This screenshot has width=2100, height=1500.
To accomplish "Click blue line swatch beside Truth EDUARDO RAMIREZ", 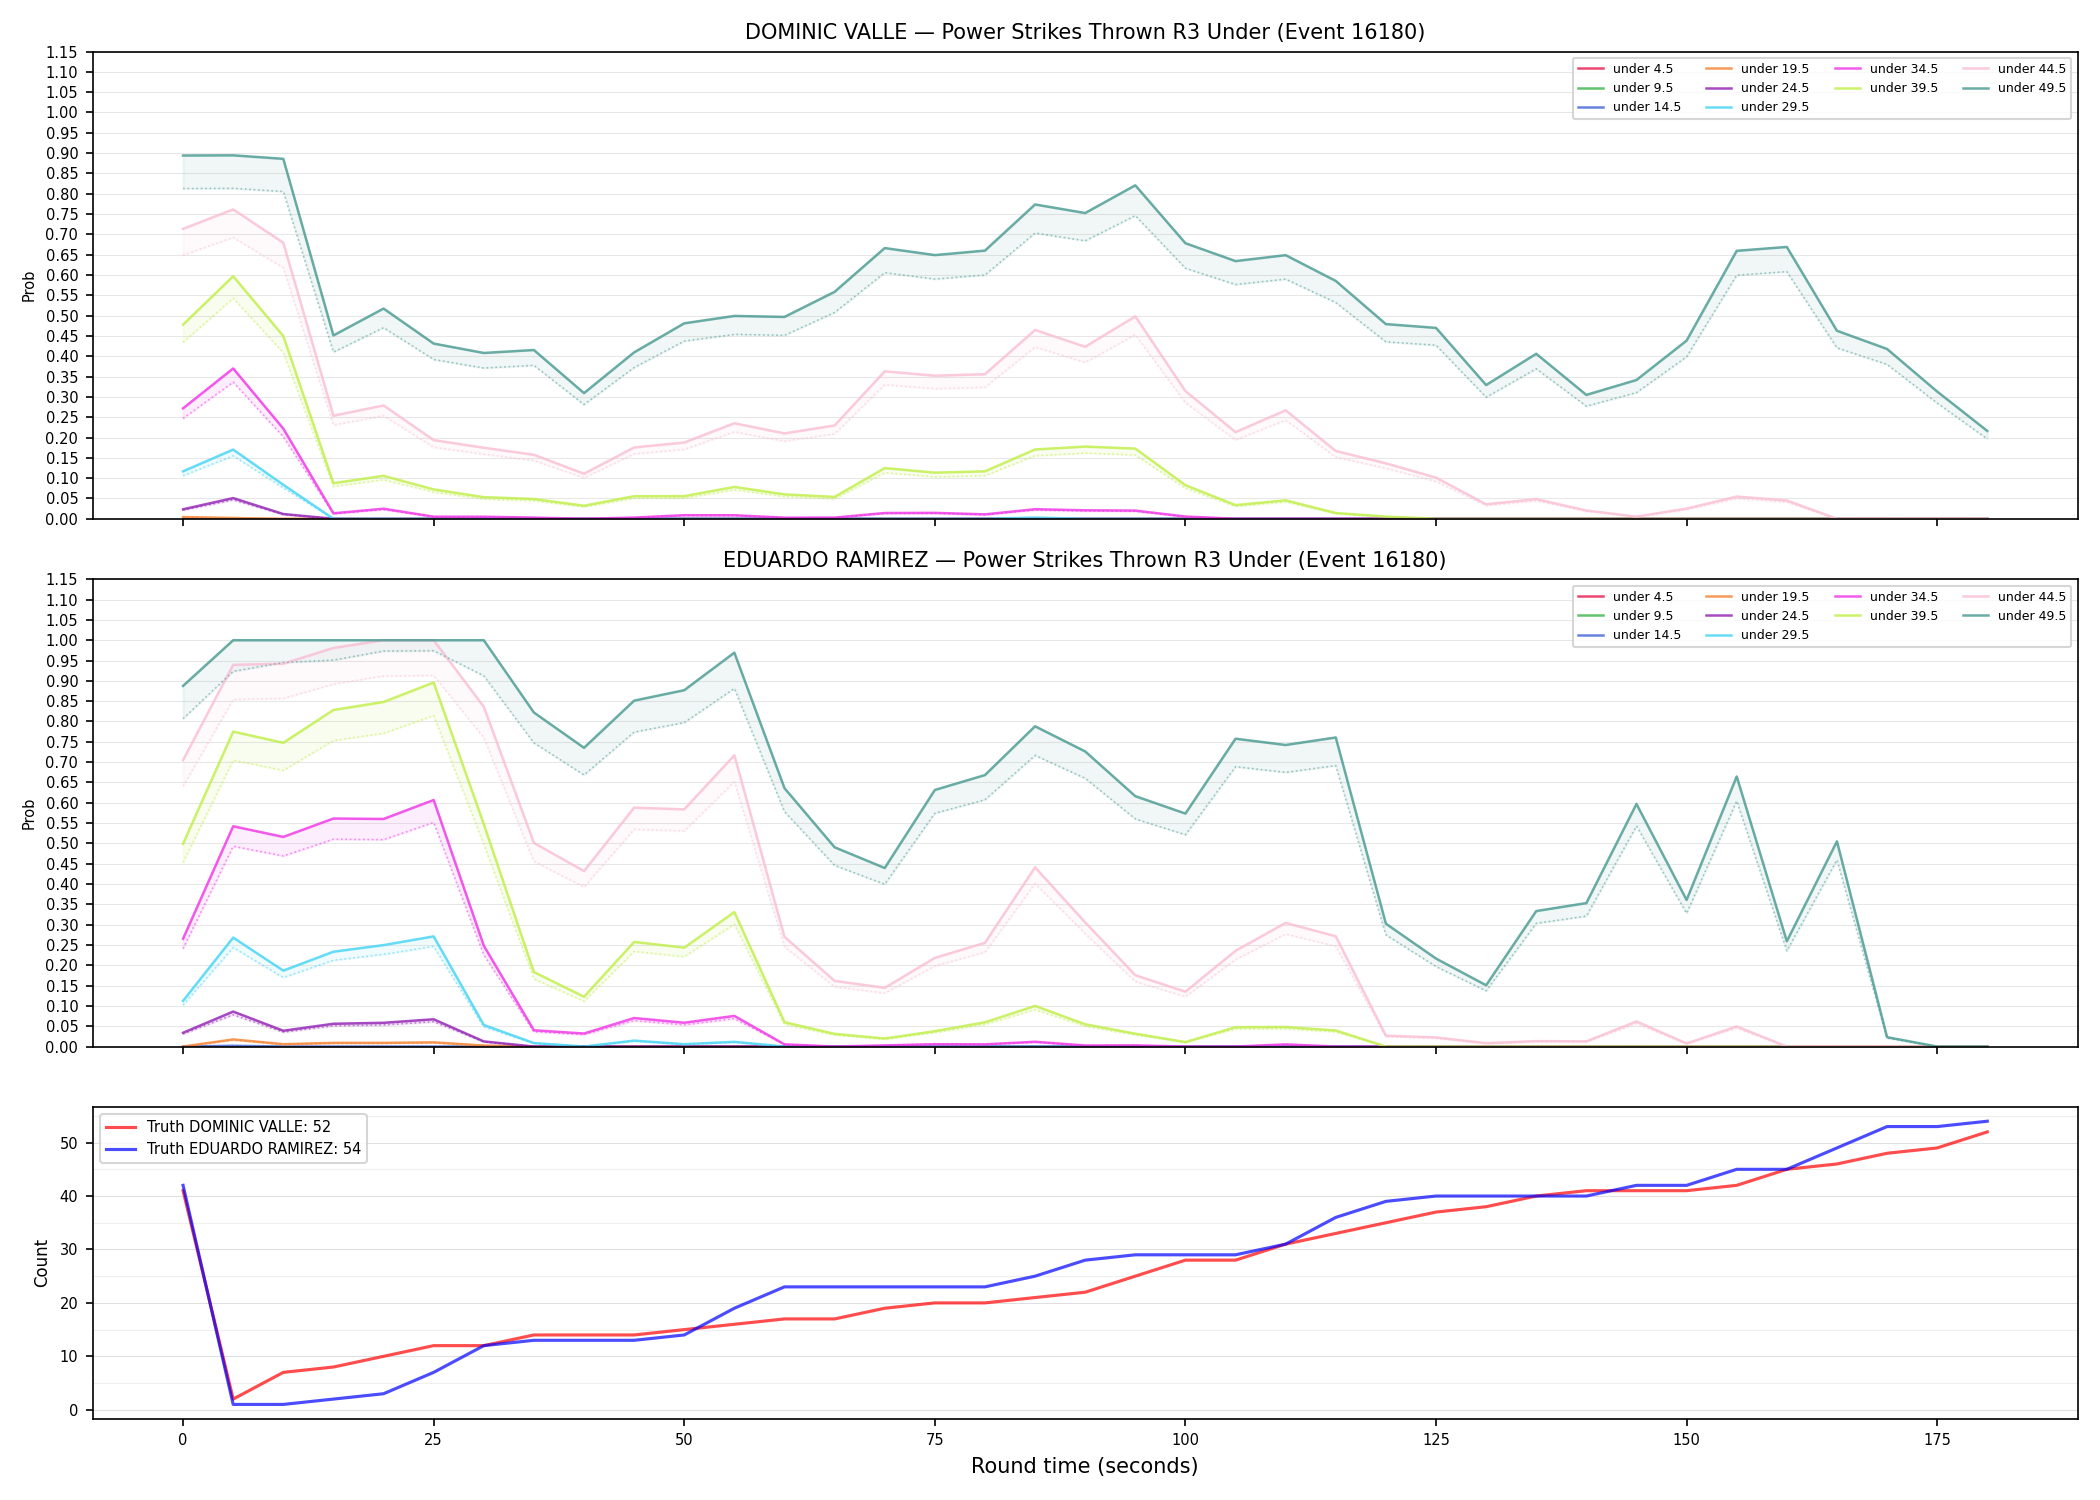I will pos(121,1149).
